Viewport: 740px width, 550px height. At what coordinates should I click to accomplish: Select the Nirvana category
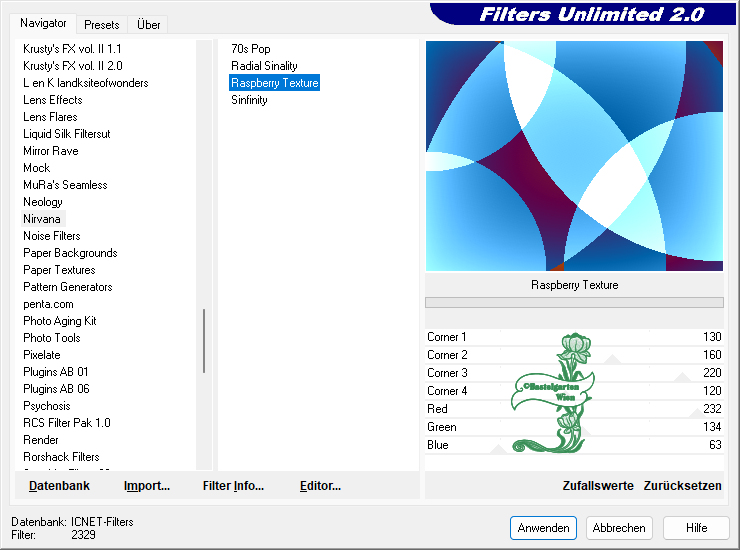tap(42, 219)
